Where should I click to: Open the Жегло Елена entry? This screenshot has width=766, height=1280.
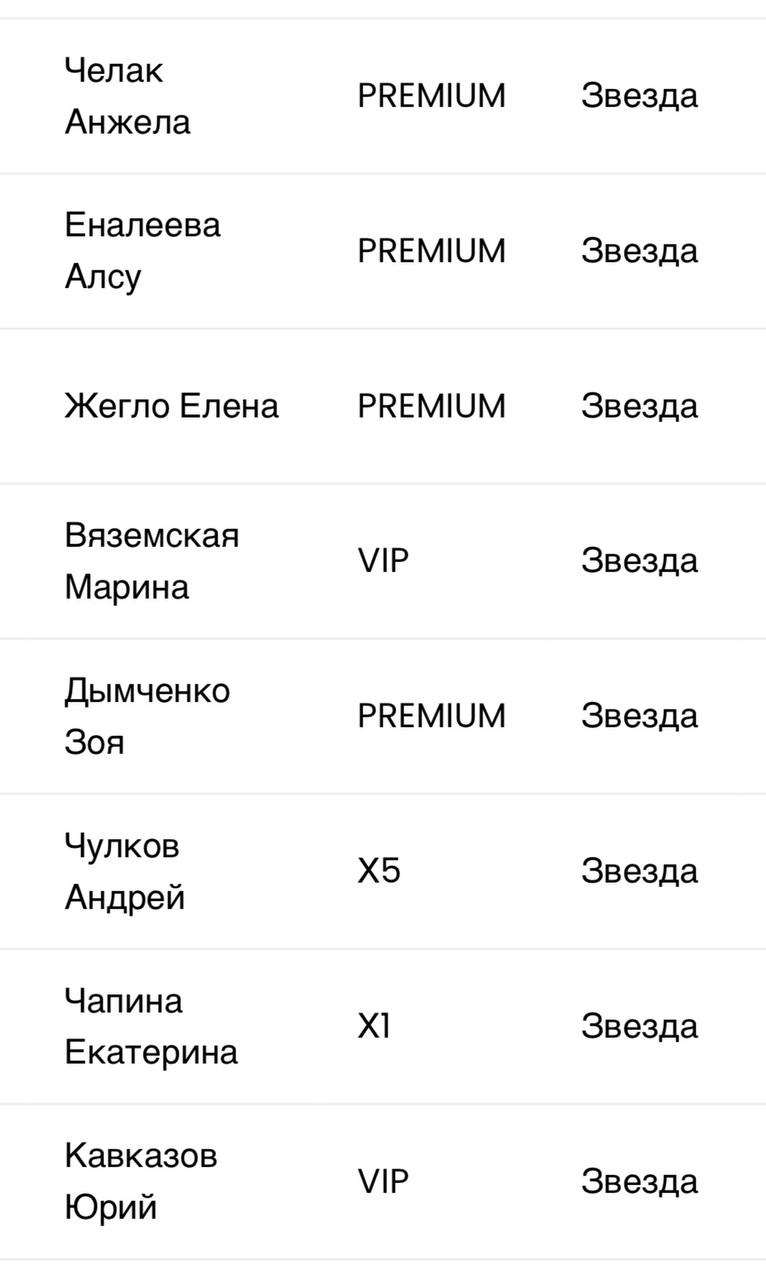point(171,406)
